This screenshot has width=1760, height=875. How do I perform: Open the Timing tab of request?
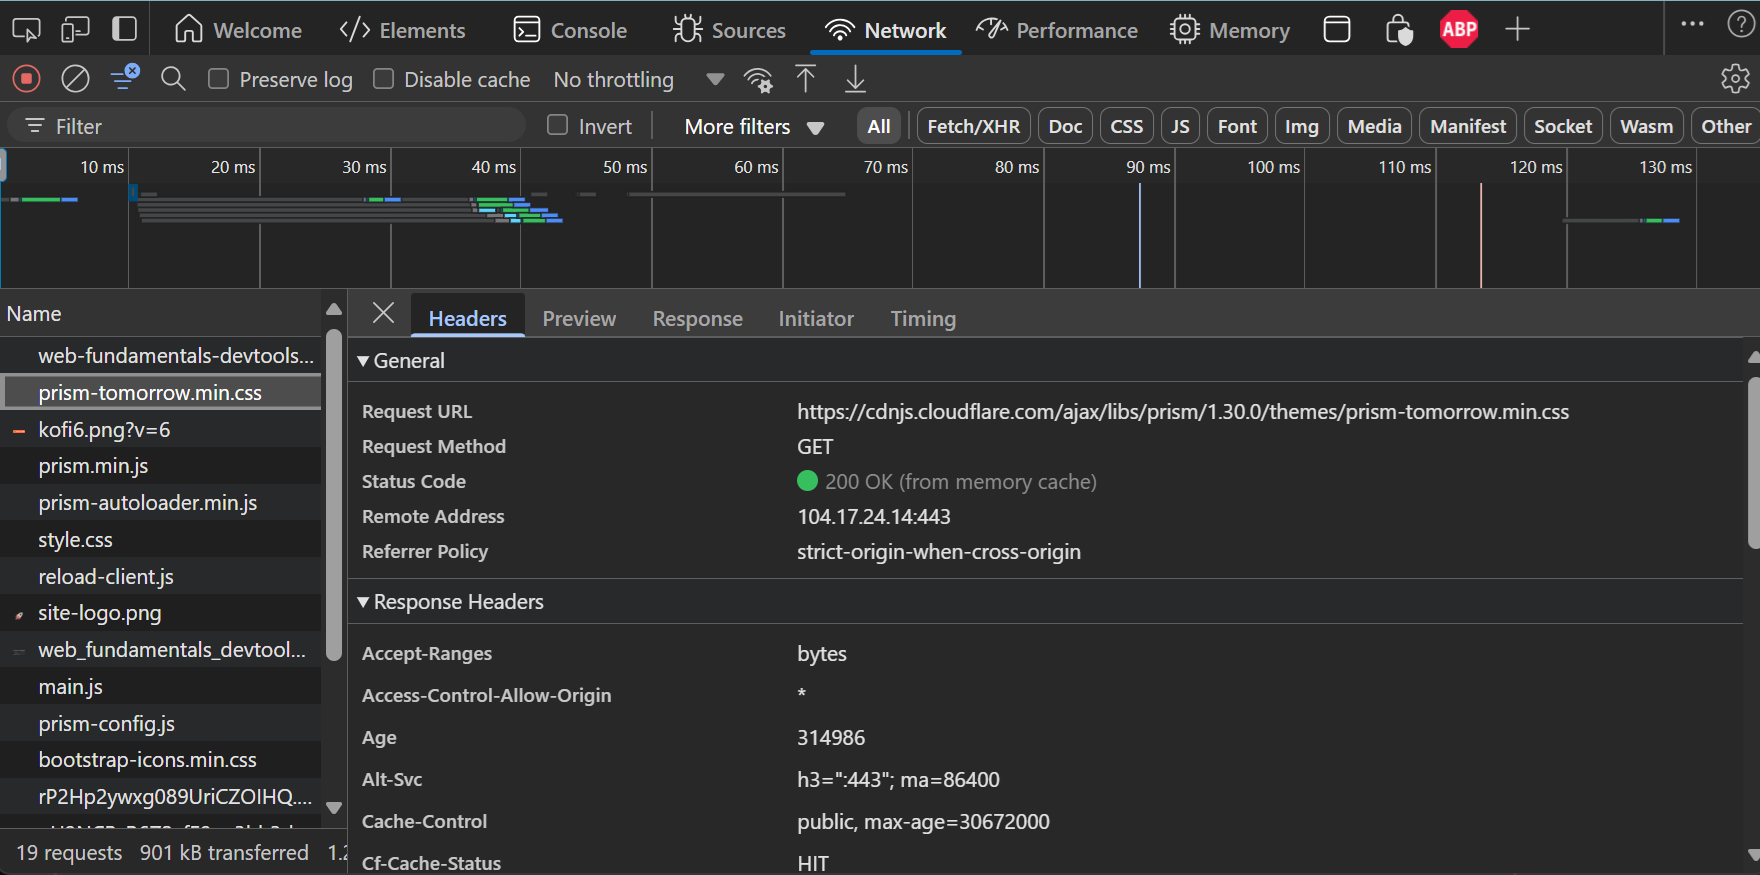point(923,318)
